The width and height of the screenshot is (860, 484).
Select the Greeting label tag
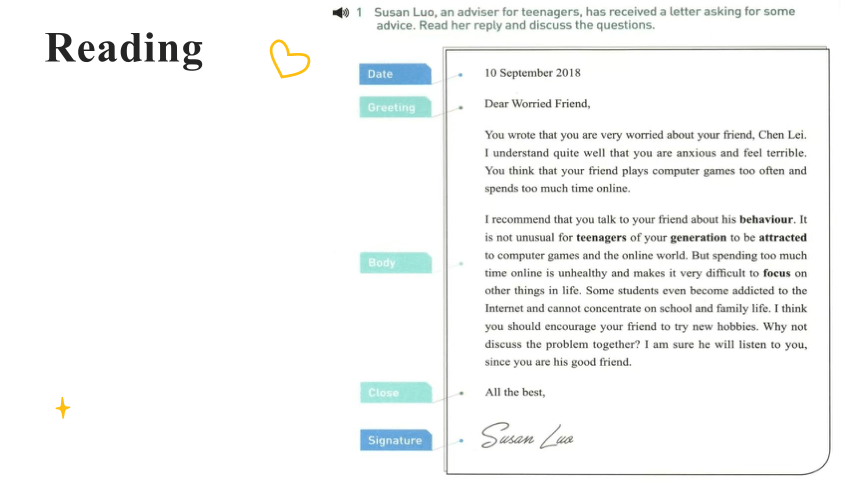click(x=395, y=107)
